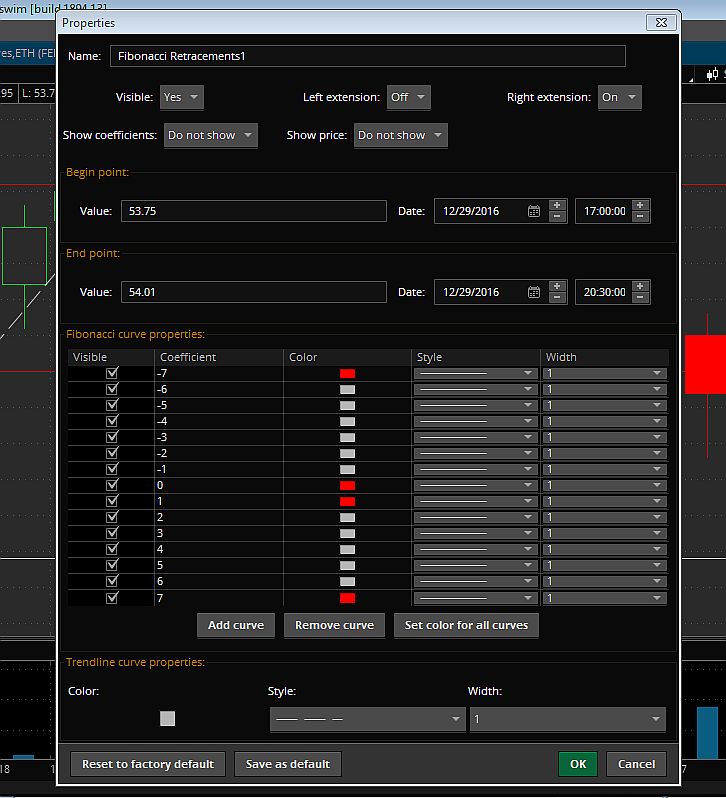Open width dropdown for coefficient -7
This screenshot has height=798, width=726.
(605, 373)
